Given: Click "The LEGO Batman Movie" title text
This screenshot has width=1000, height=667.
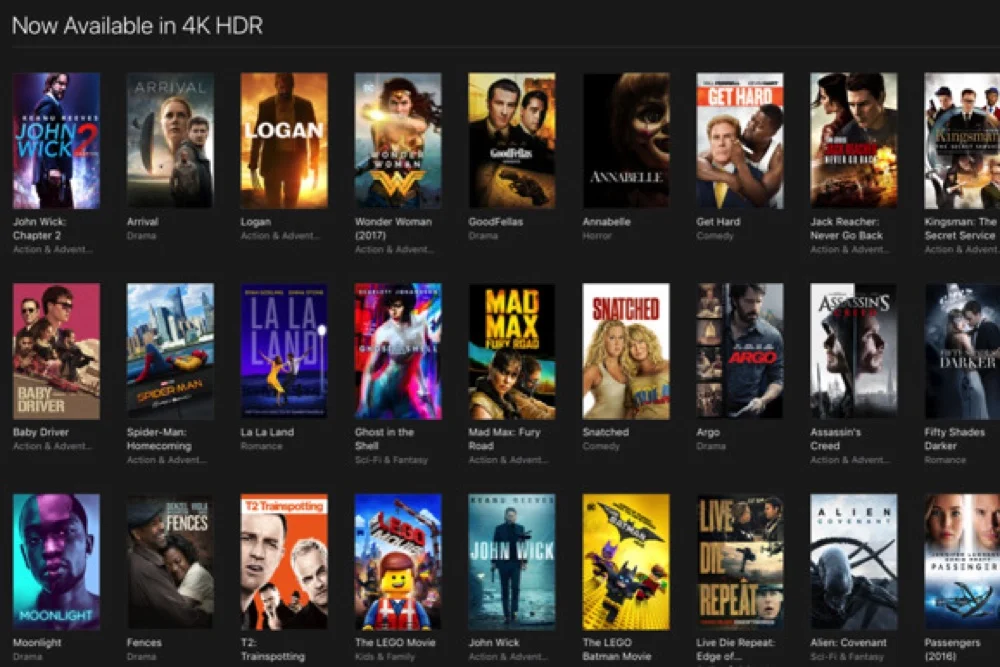Looking at the screenshot, I should 617,649.
